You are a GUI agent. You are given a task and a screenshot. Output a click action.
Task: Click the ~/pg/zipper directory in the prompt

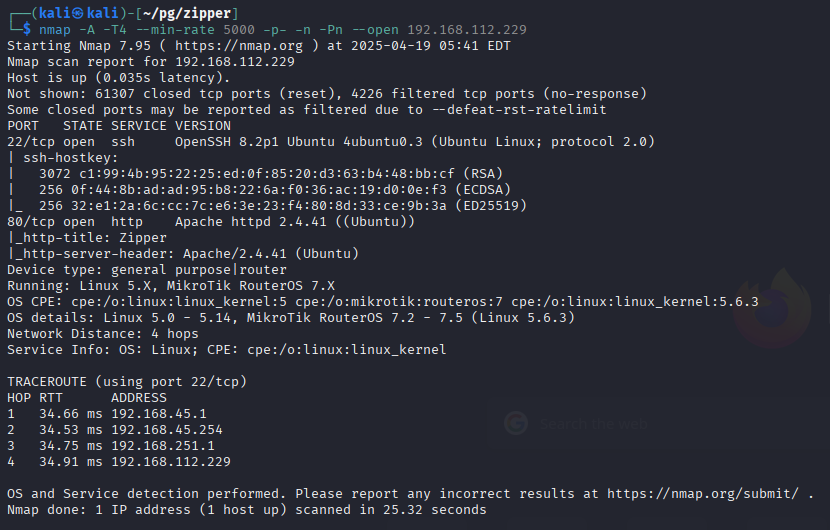click(x=187, y=13)
